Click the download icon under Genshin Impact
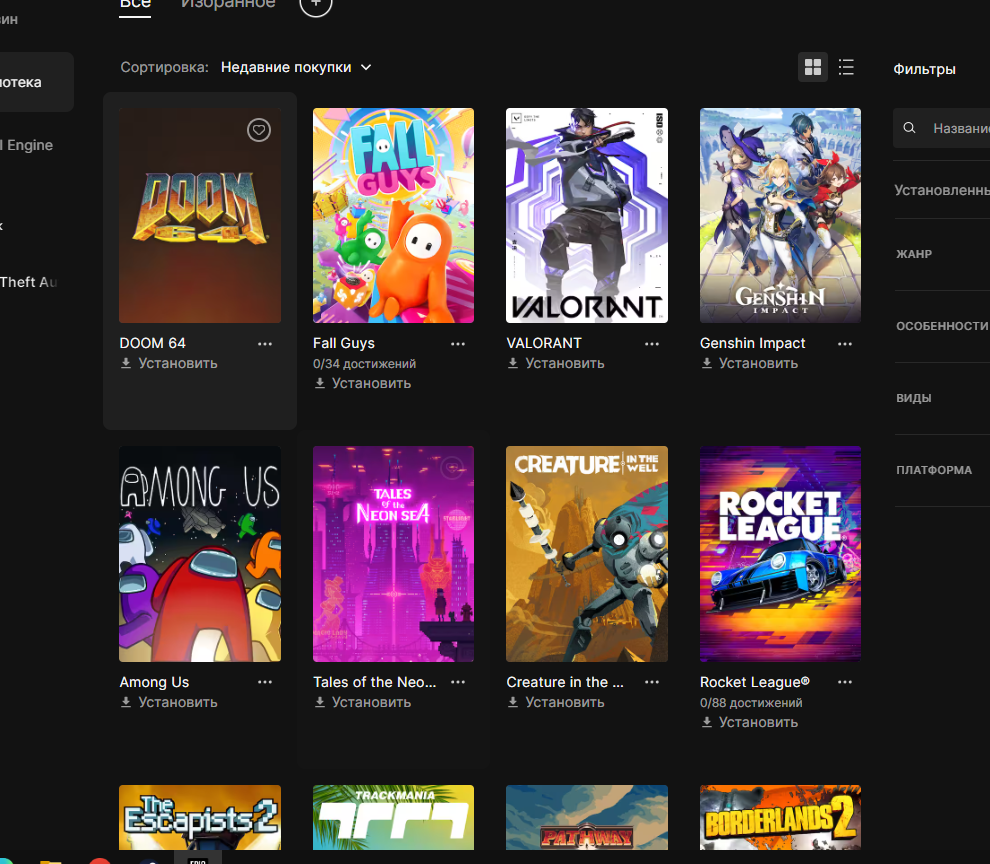This screenshot has height=864, width=990. 707,363
